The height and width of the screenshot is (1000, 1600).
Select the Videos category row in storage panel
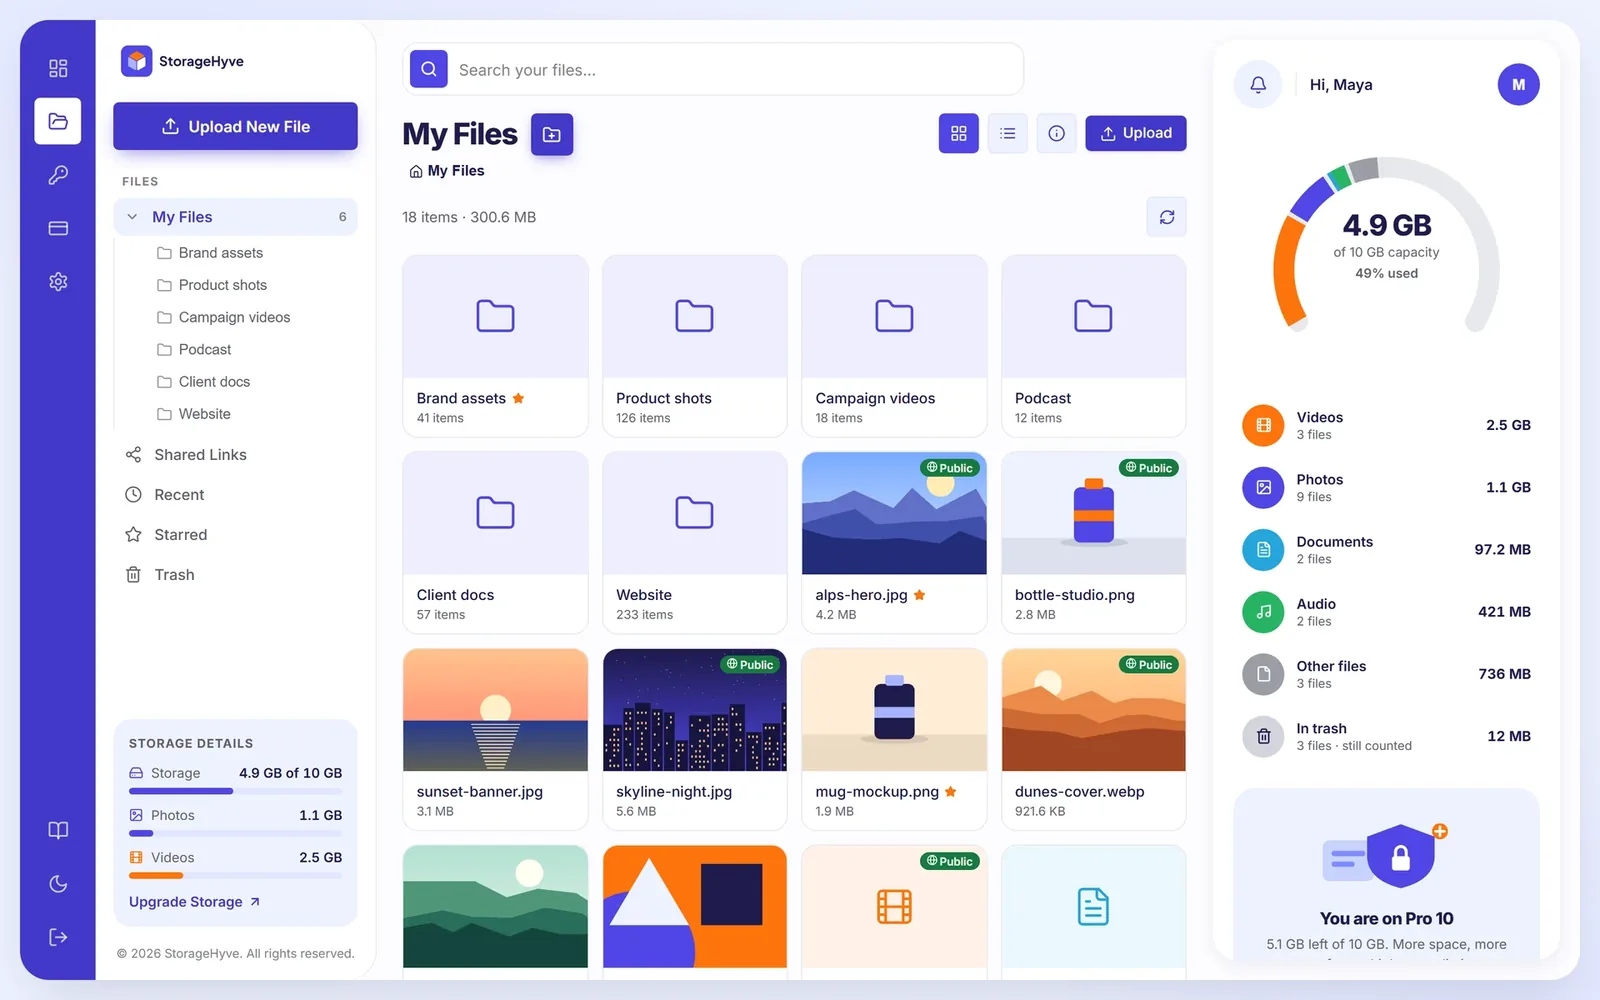tap(1386, 425)
